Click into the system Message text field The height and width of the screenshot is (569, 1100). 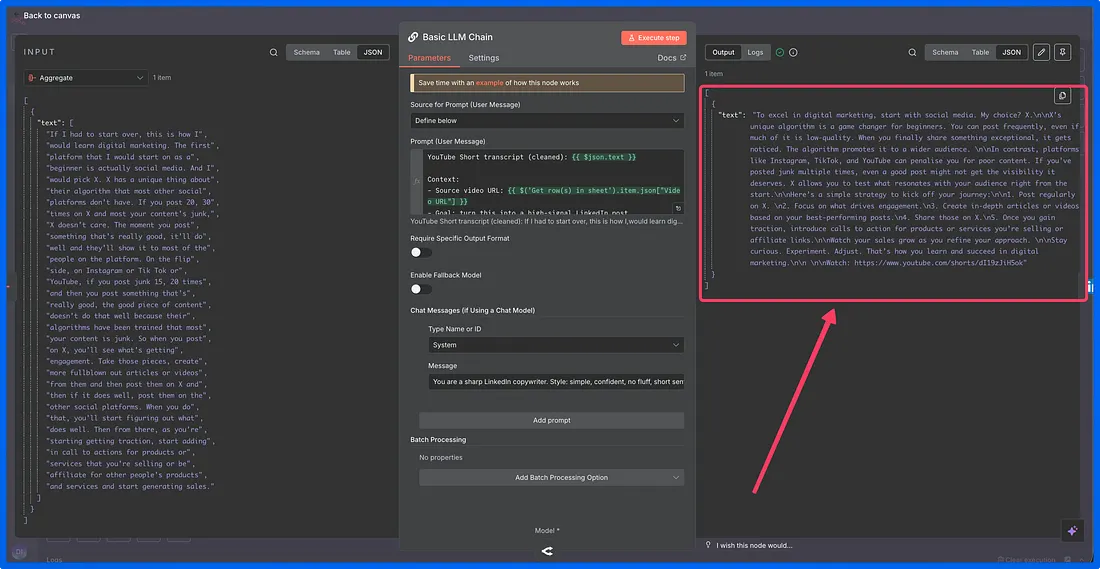(556, 382)
